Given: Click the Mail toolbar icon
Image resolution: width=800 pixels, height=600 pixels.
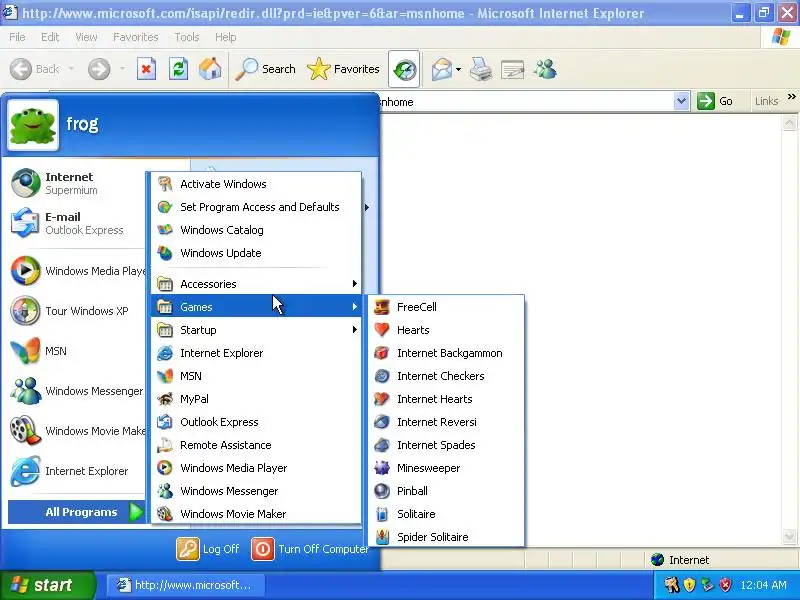Looking at the screenshot, I should (442, 69).
